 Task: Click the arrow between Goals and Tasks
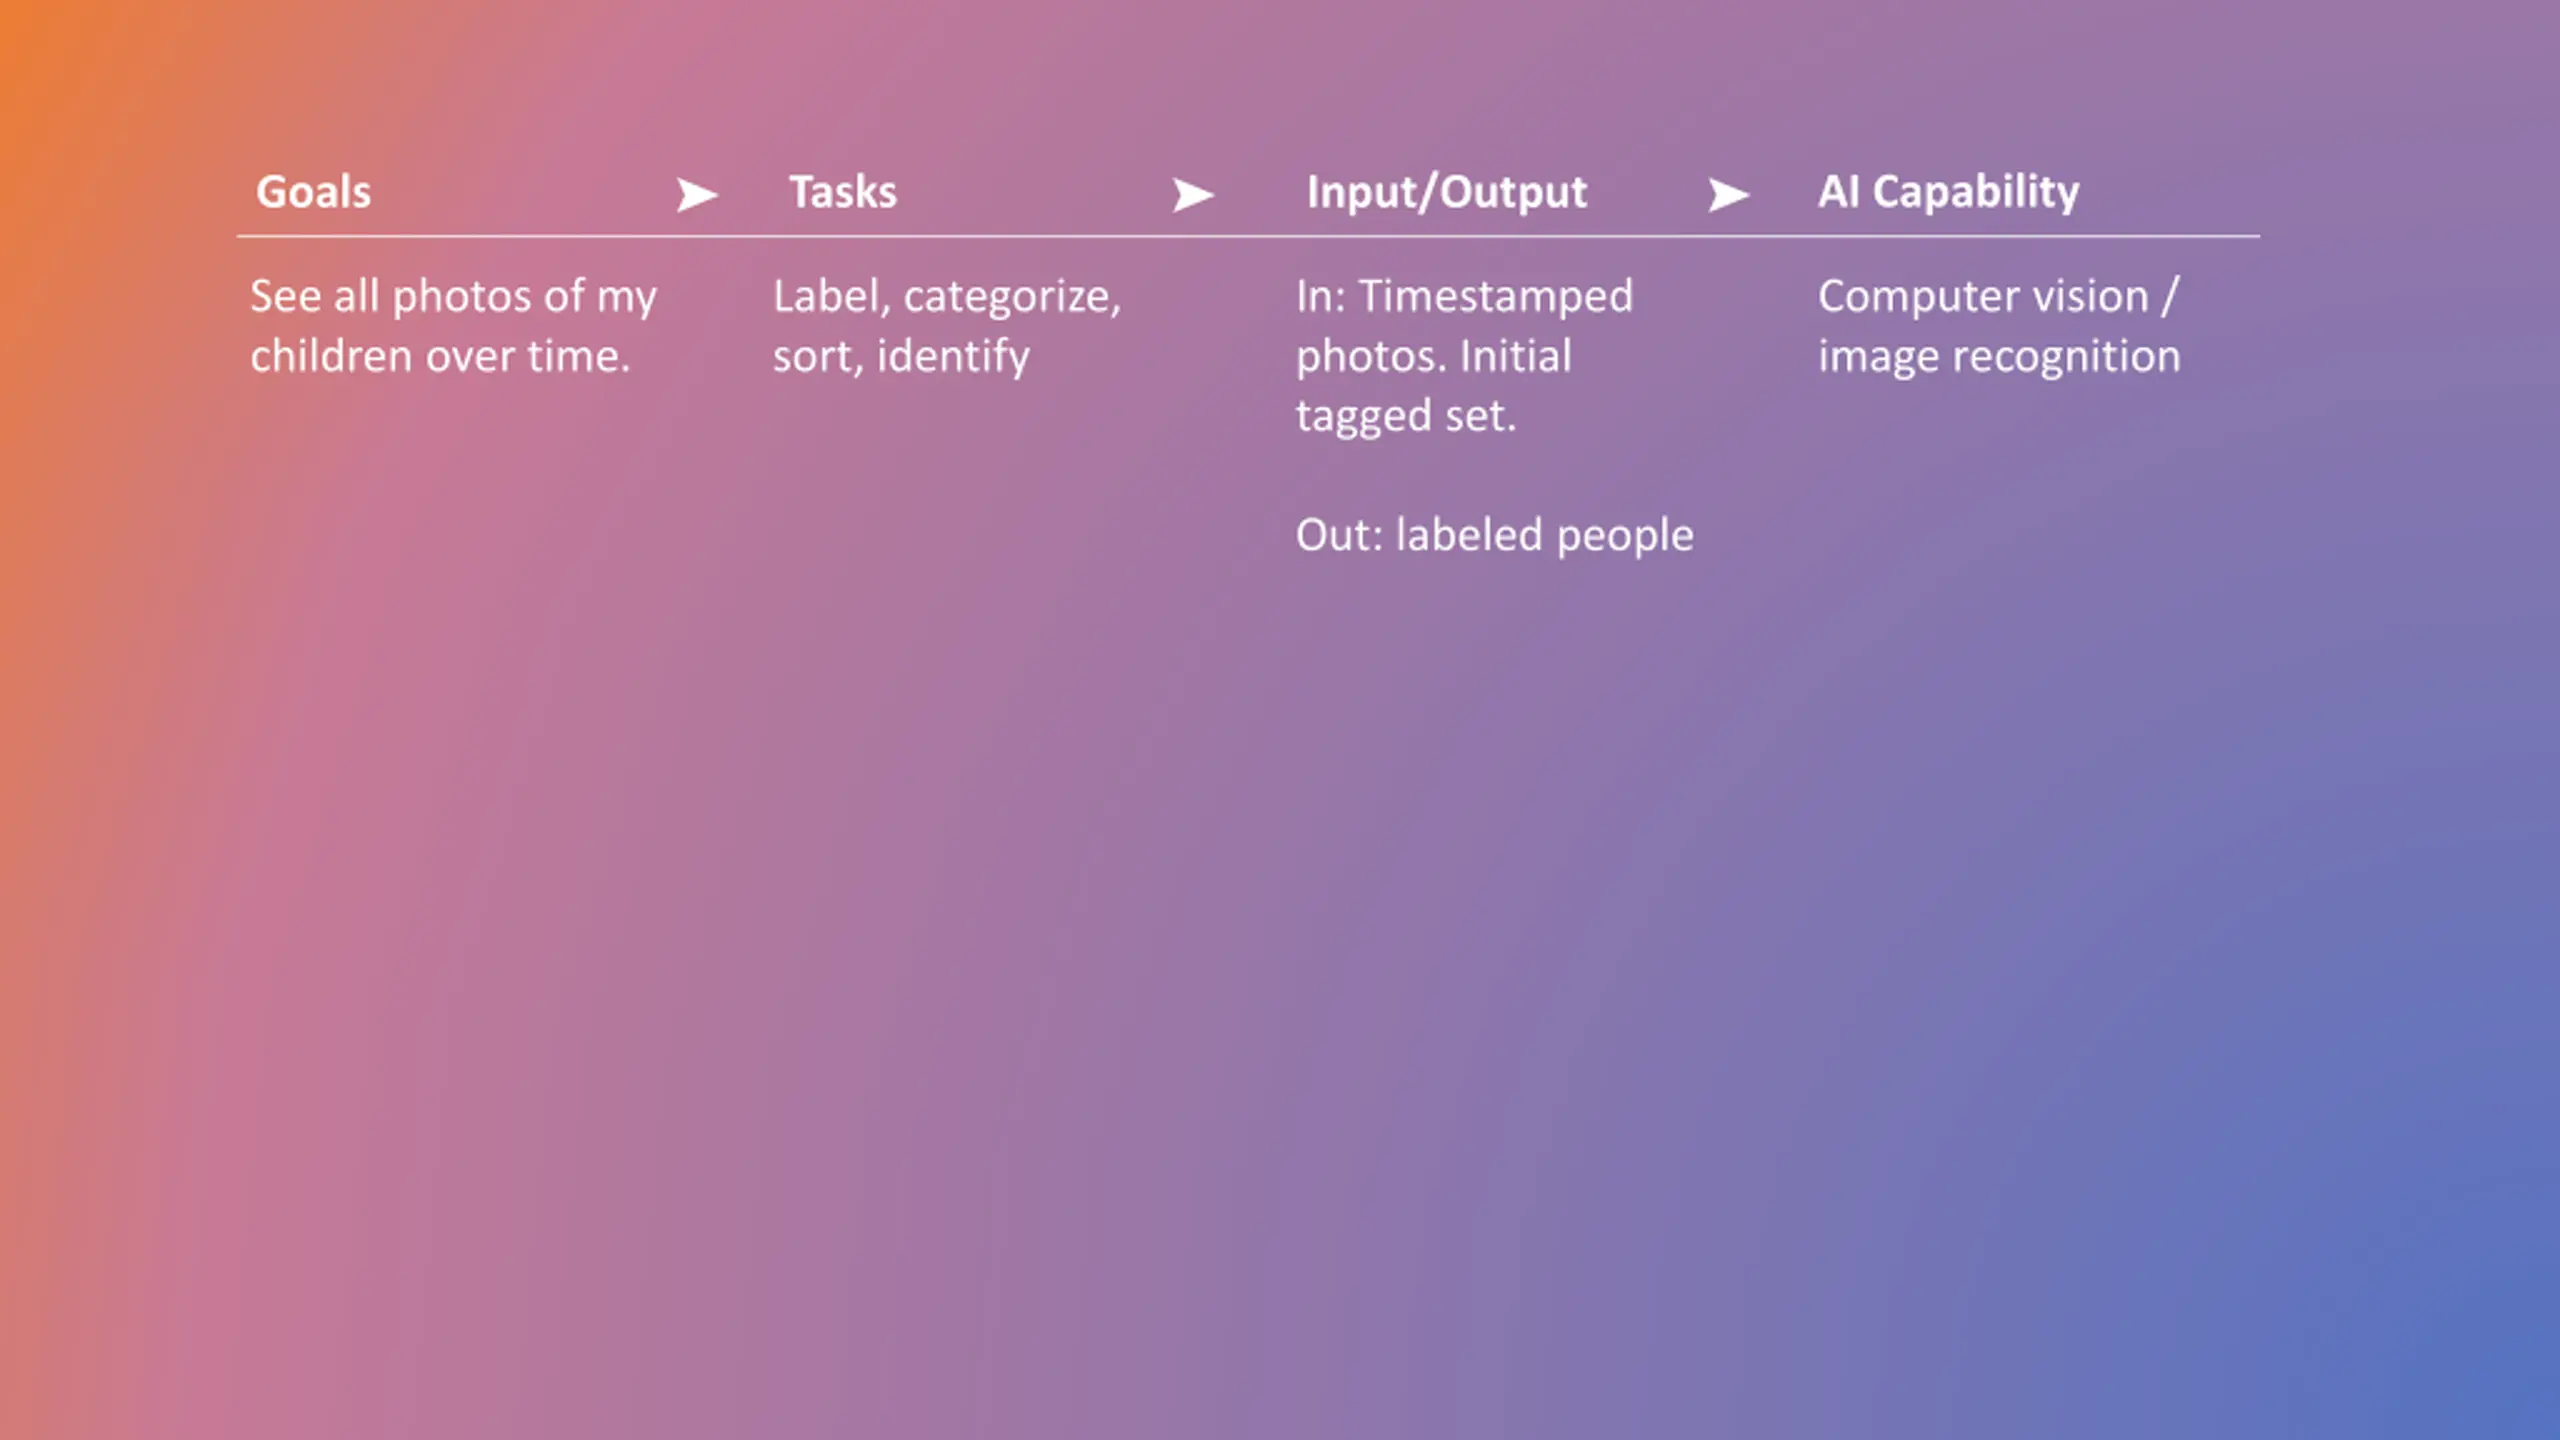coord(697,194)
